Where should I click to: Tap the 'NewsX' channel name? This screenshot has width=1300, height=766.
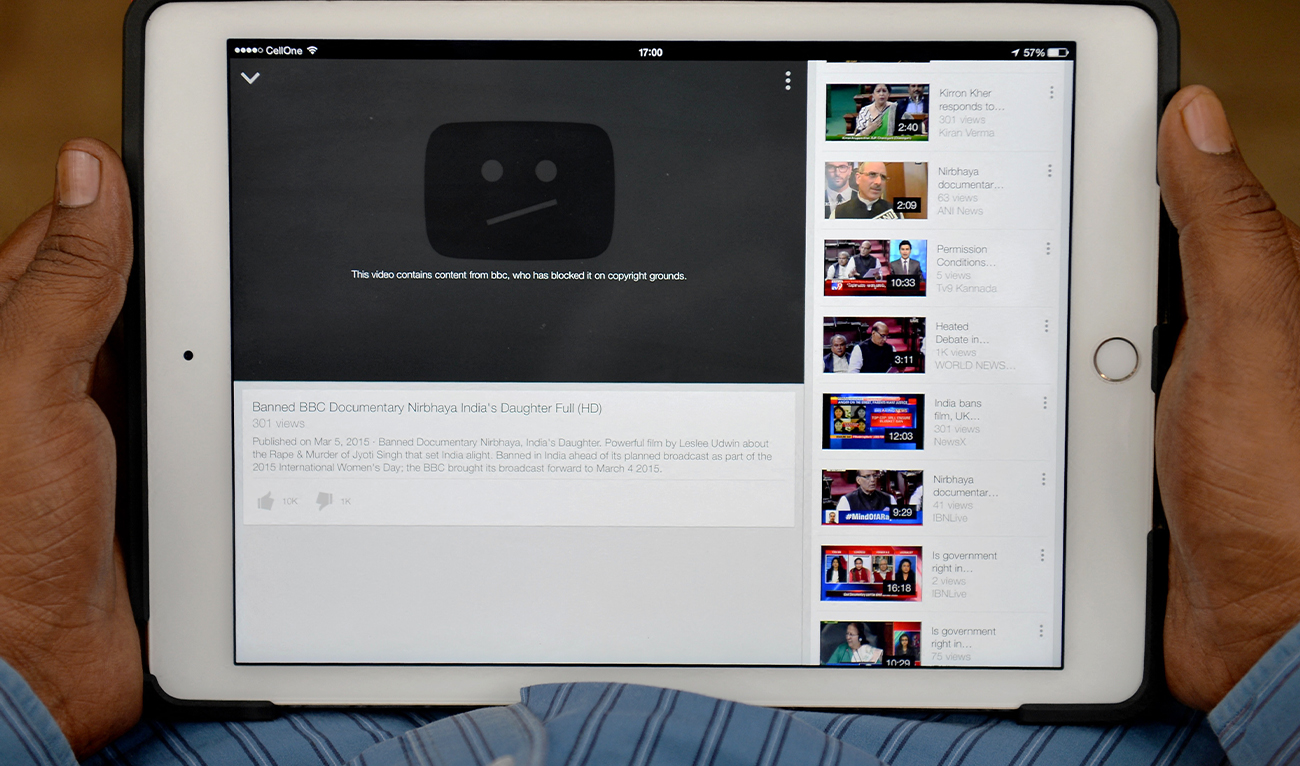pos(949,442)
